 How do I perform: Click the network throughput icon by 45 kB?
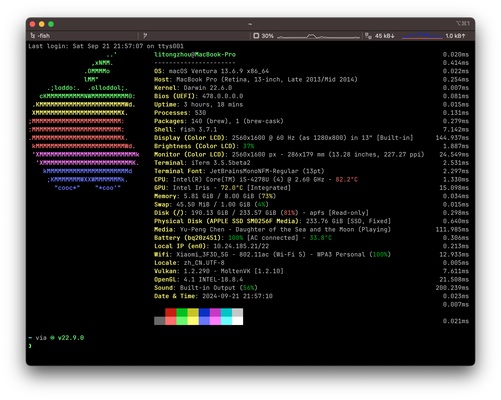(368, 36)
